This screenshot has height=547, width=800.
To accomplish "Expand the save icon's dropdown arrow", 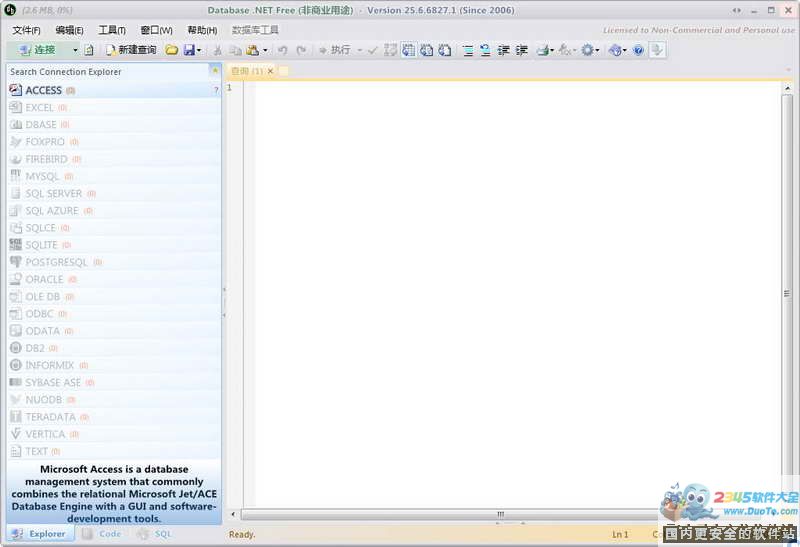I will click(x=199, y=50).
